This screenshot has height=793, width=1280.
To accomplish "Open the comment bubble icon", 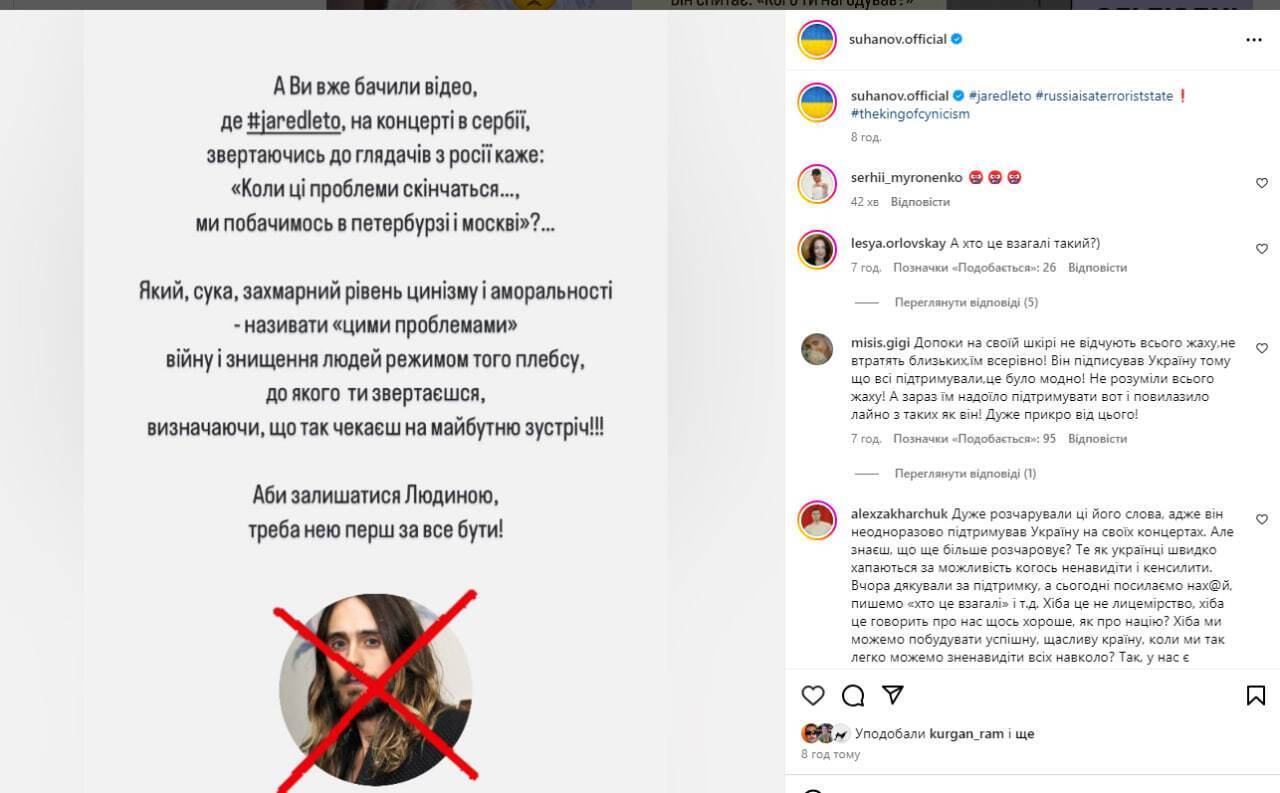I will 853,695.
